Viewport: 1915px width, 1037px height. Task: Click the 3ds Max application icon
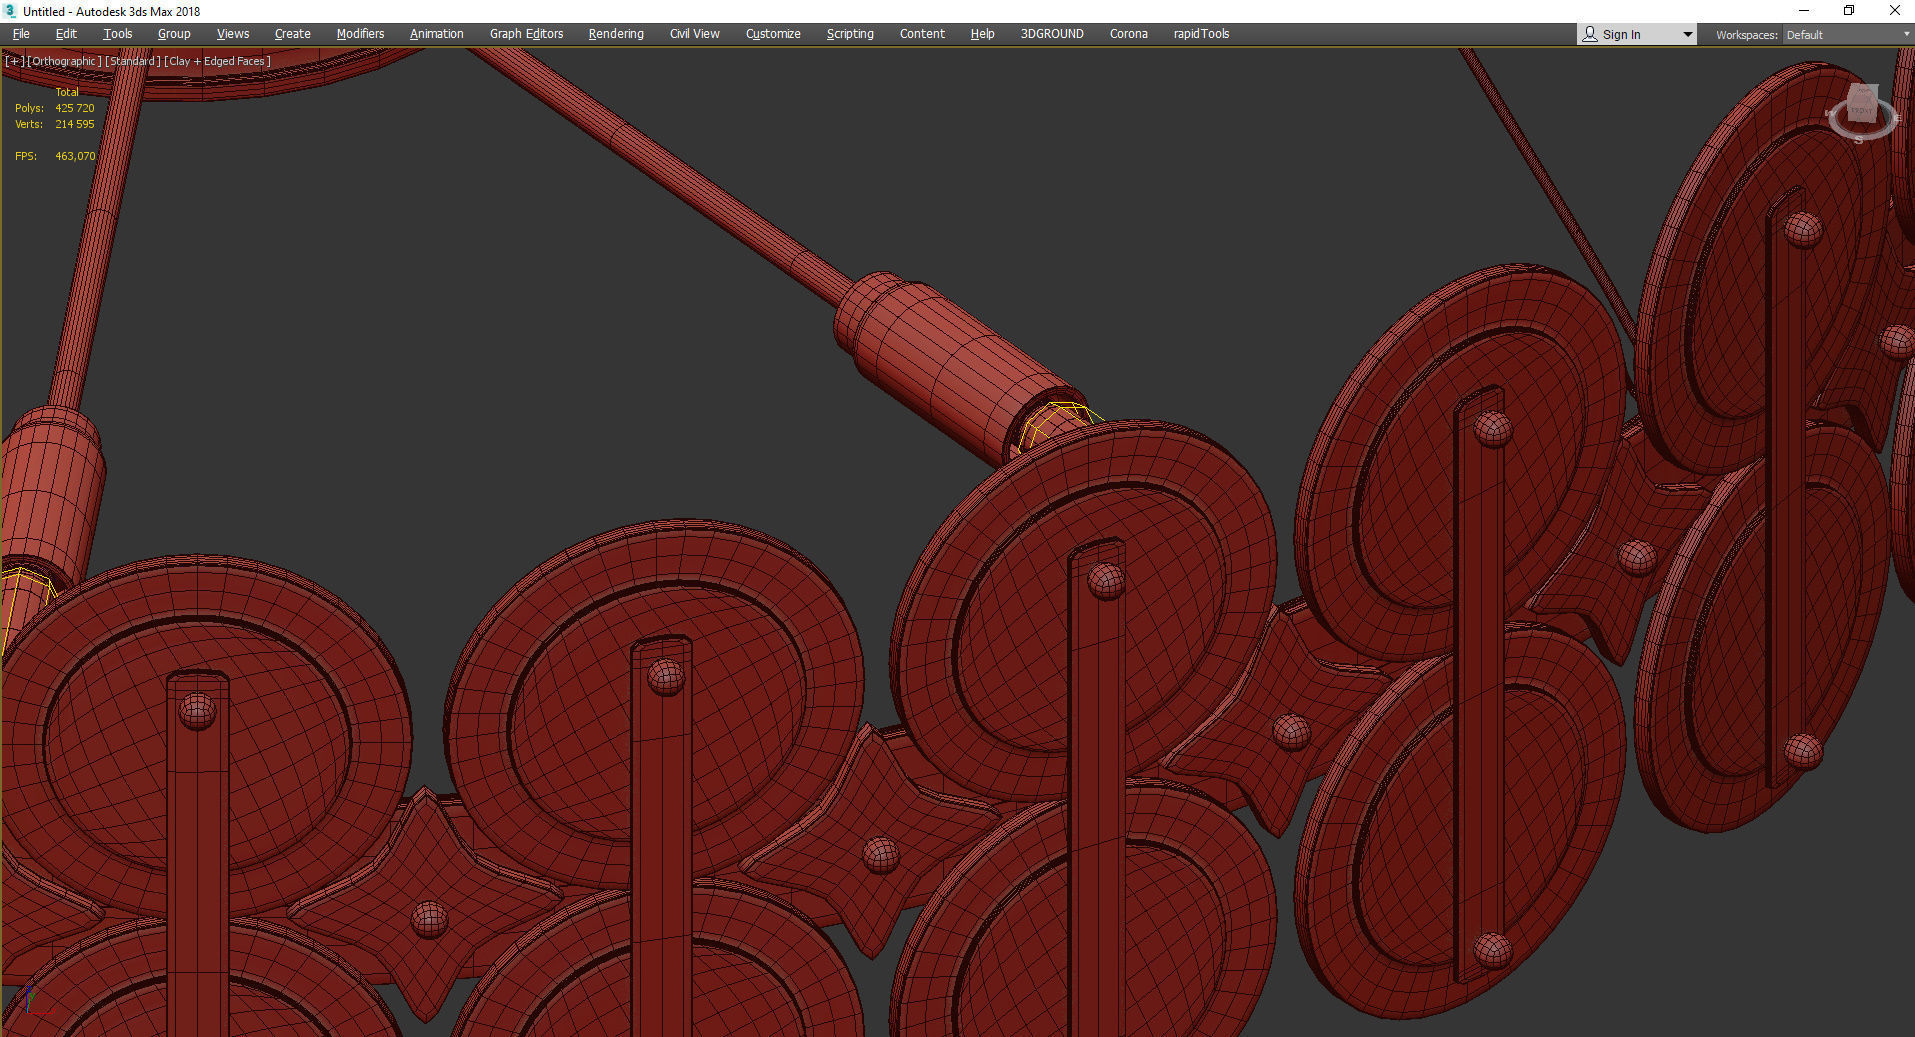click(10, 11)
